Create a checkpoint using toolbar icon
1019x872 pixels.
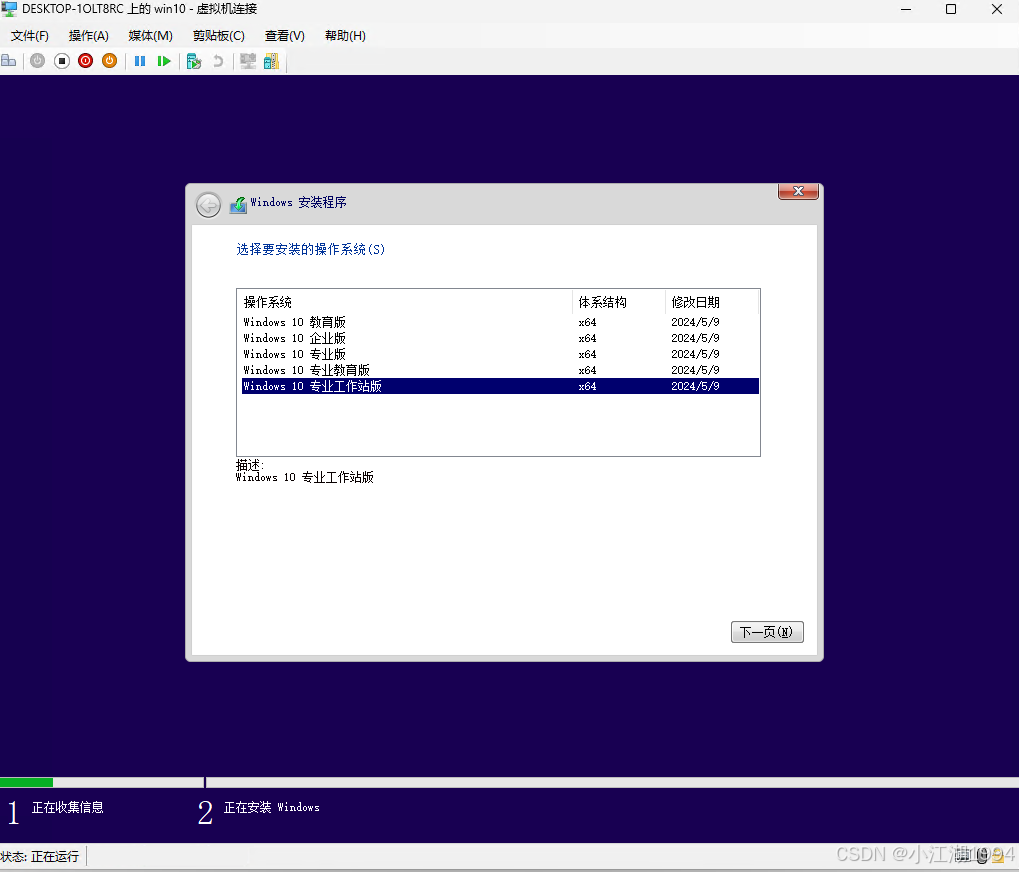194,61
